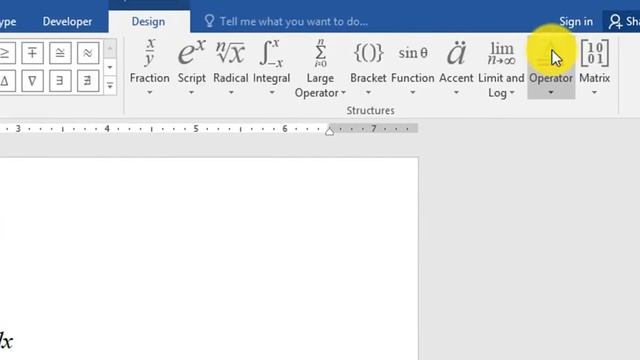Expand the Accent dropdown arrow
Screen dimensions: 640x360
pyautogui.click(x=456, y=93)
